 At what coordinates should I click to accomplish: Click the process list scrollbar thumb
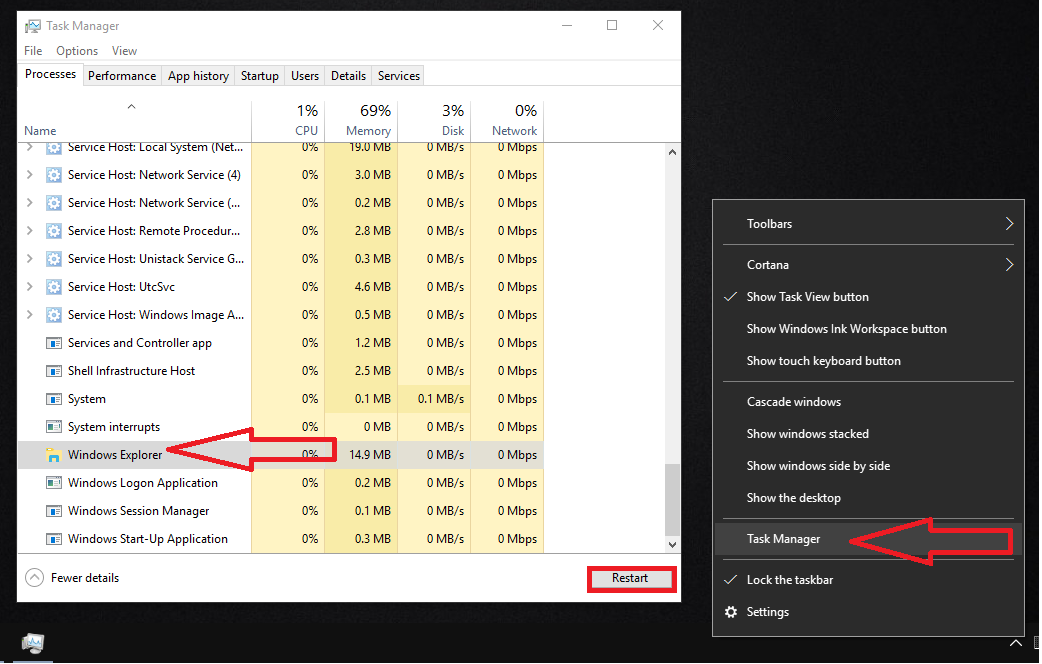(x=672, y=499)
